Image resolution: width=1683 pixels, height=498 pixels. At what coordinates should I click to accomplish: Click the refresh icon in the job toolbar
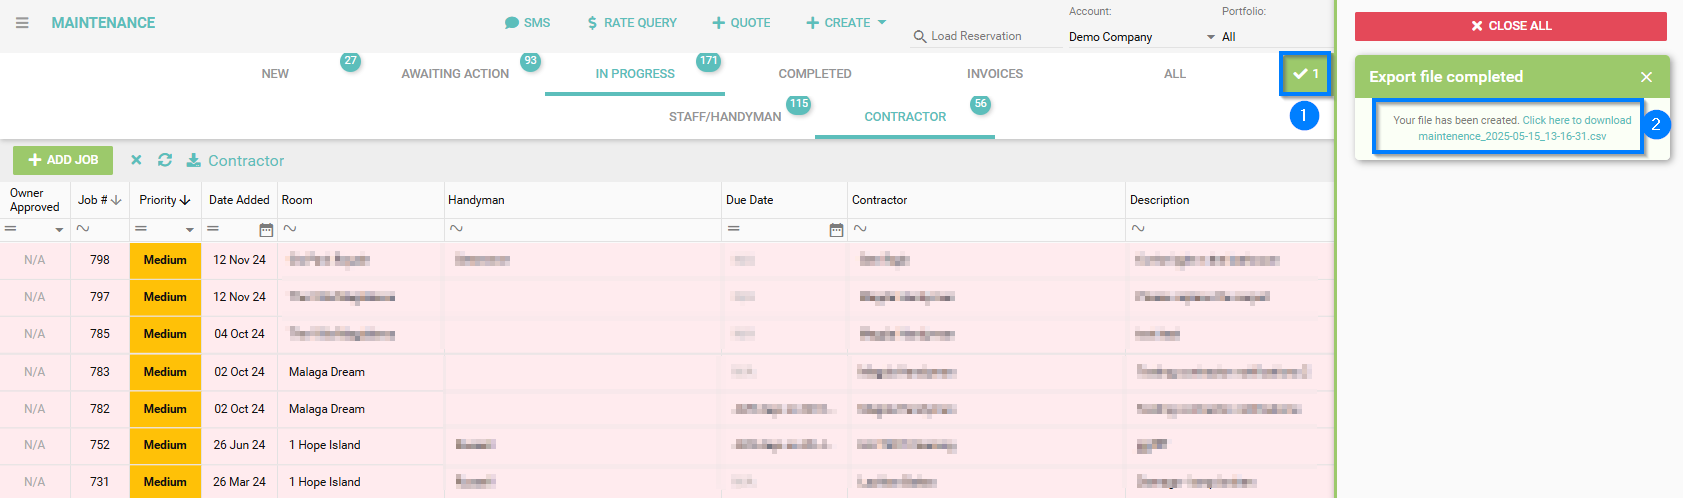click(165, 160)
